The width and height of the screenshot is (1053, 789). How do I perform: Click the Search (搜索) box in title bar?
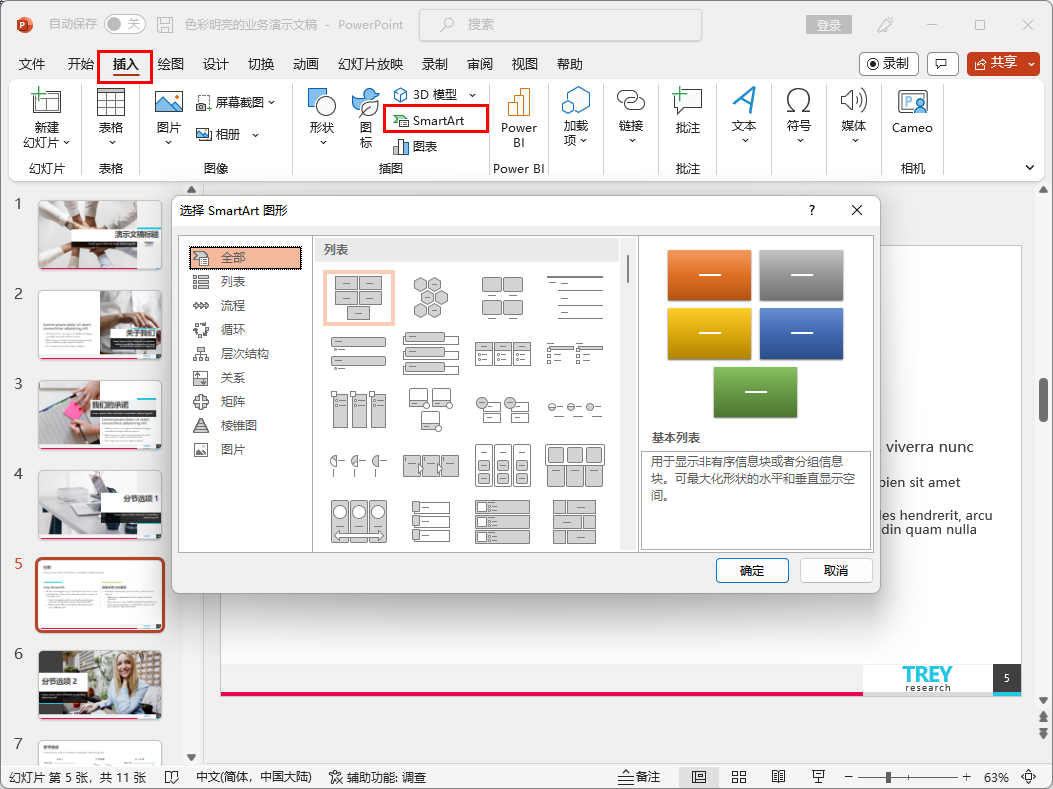tap(560, 25)
